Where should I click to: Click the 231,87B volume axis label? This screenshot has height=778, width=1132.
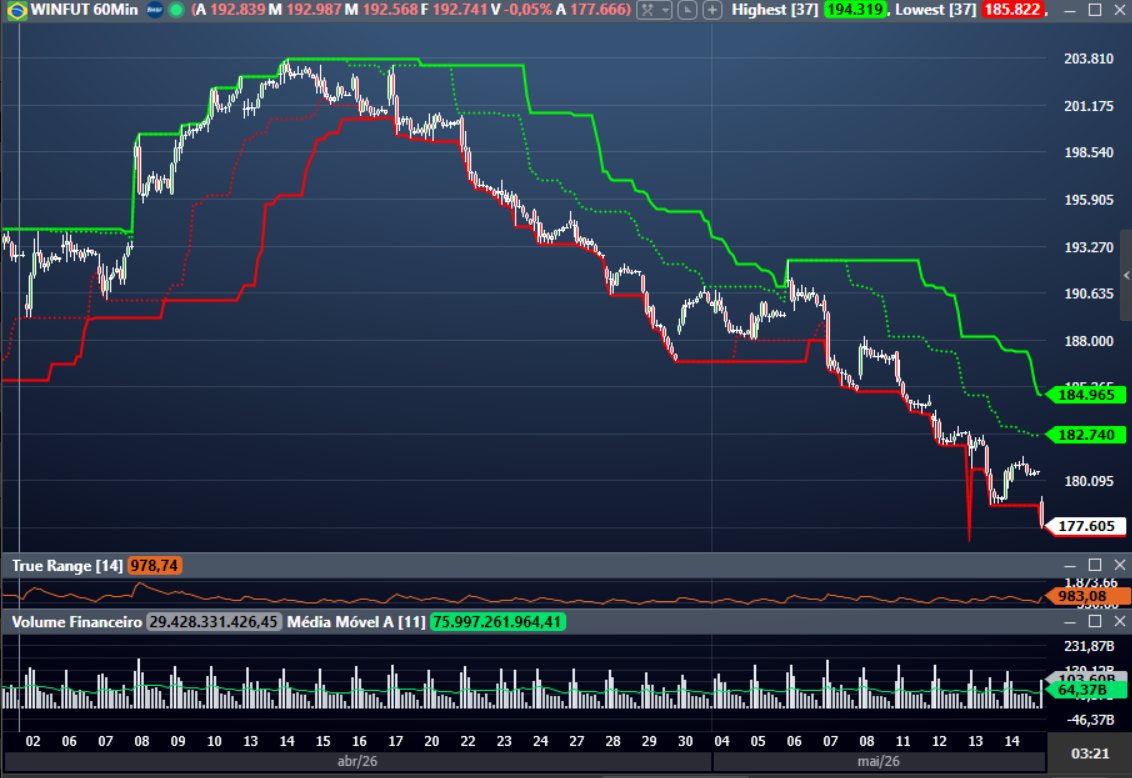click(1089, 646)
